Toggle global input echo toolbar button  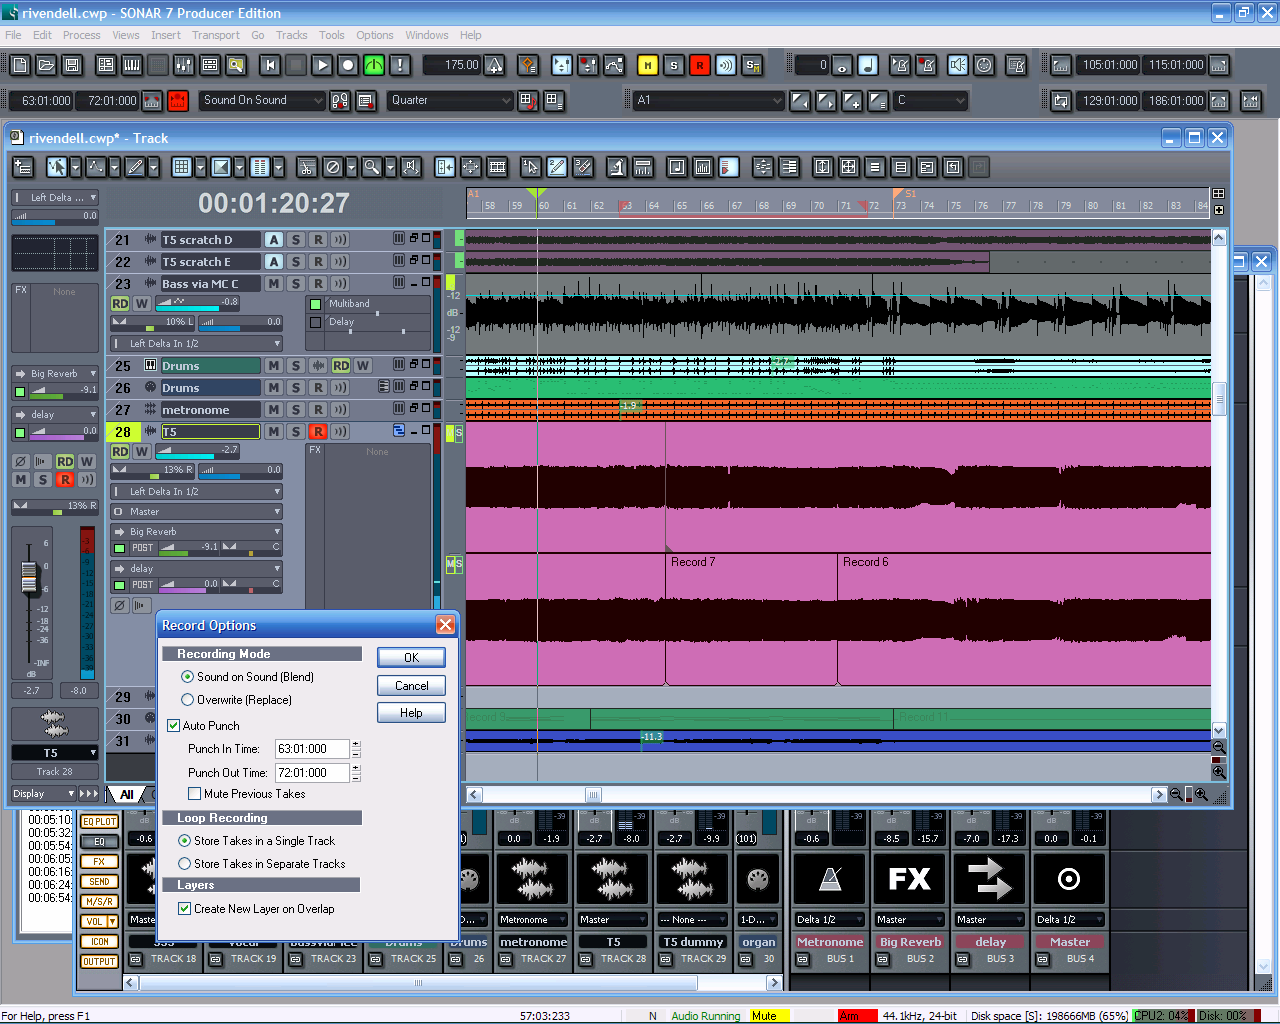pyautogui.click(x=726, y=65)
